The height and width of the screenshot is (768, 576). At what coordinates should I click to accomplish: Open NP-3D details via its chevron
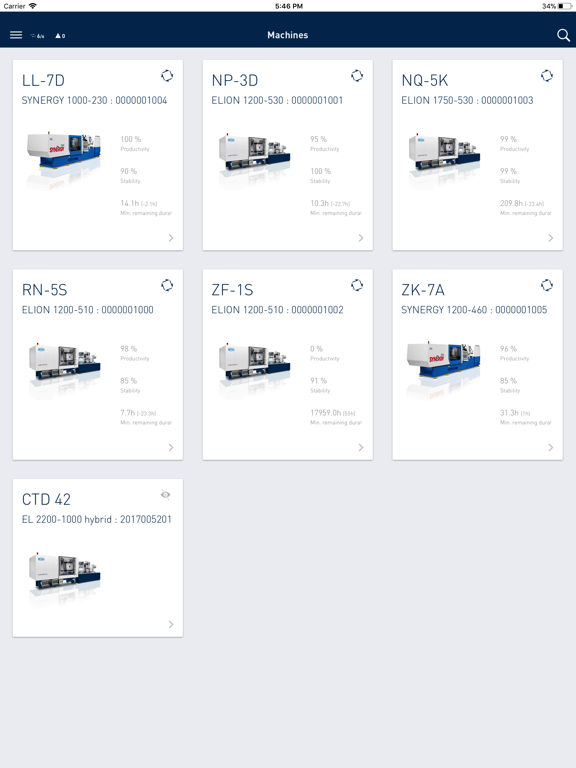(361, 238)
